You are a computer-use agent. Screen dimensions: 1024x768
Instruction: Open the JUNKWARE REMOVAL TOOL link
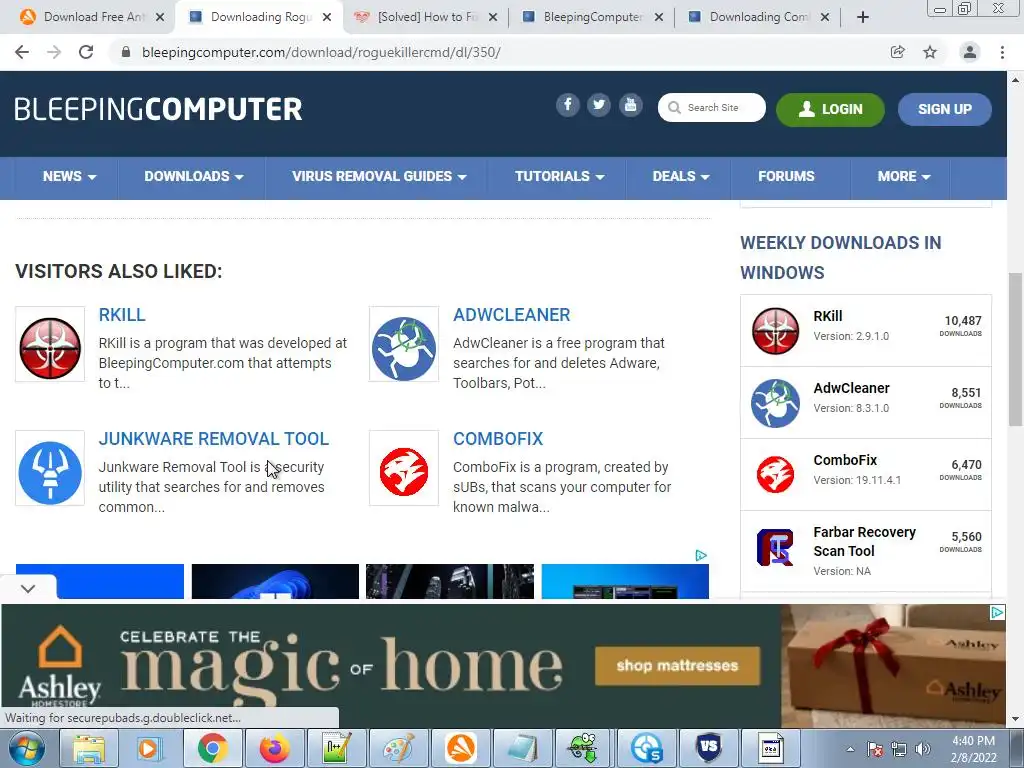tap(214, 439)
